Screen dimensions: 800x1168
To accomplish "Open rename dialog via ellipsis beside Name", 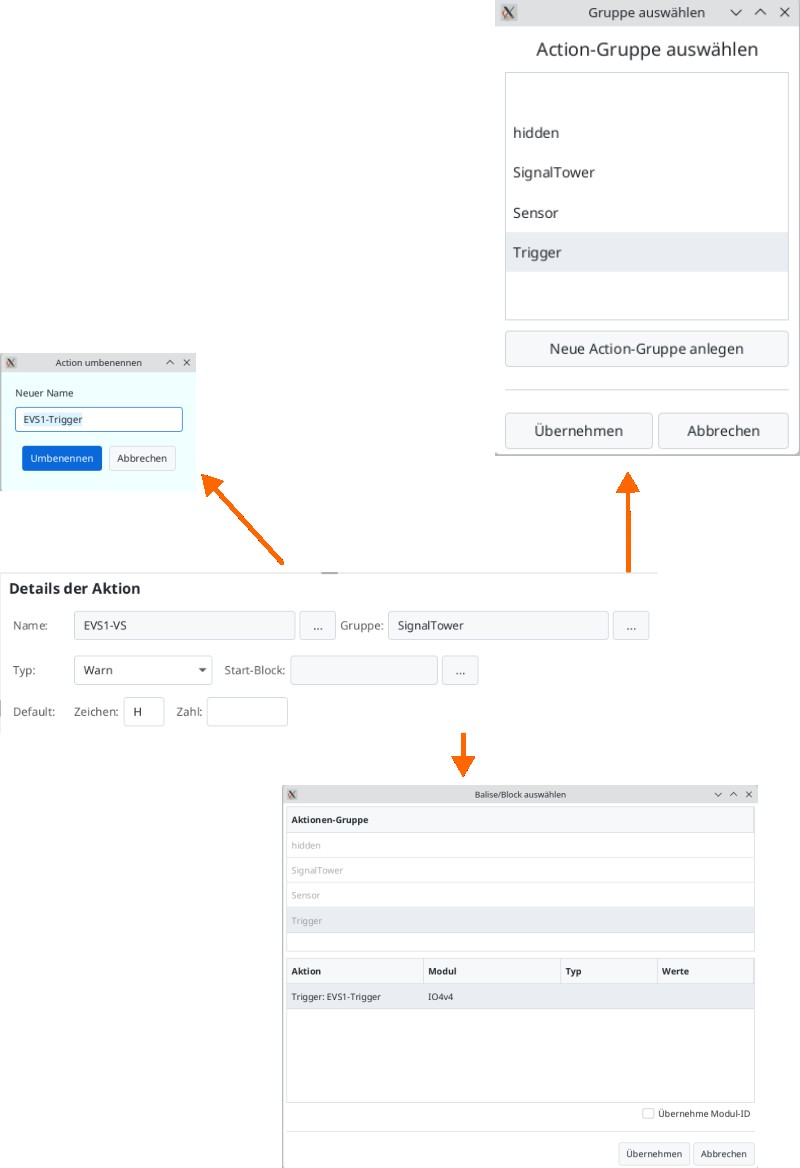I will (x=318, y=626).
